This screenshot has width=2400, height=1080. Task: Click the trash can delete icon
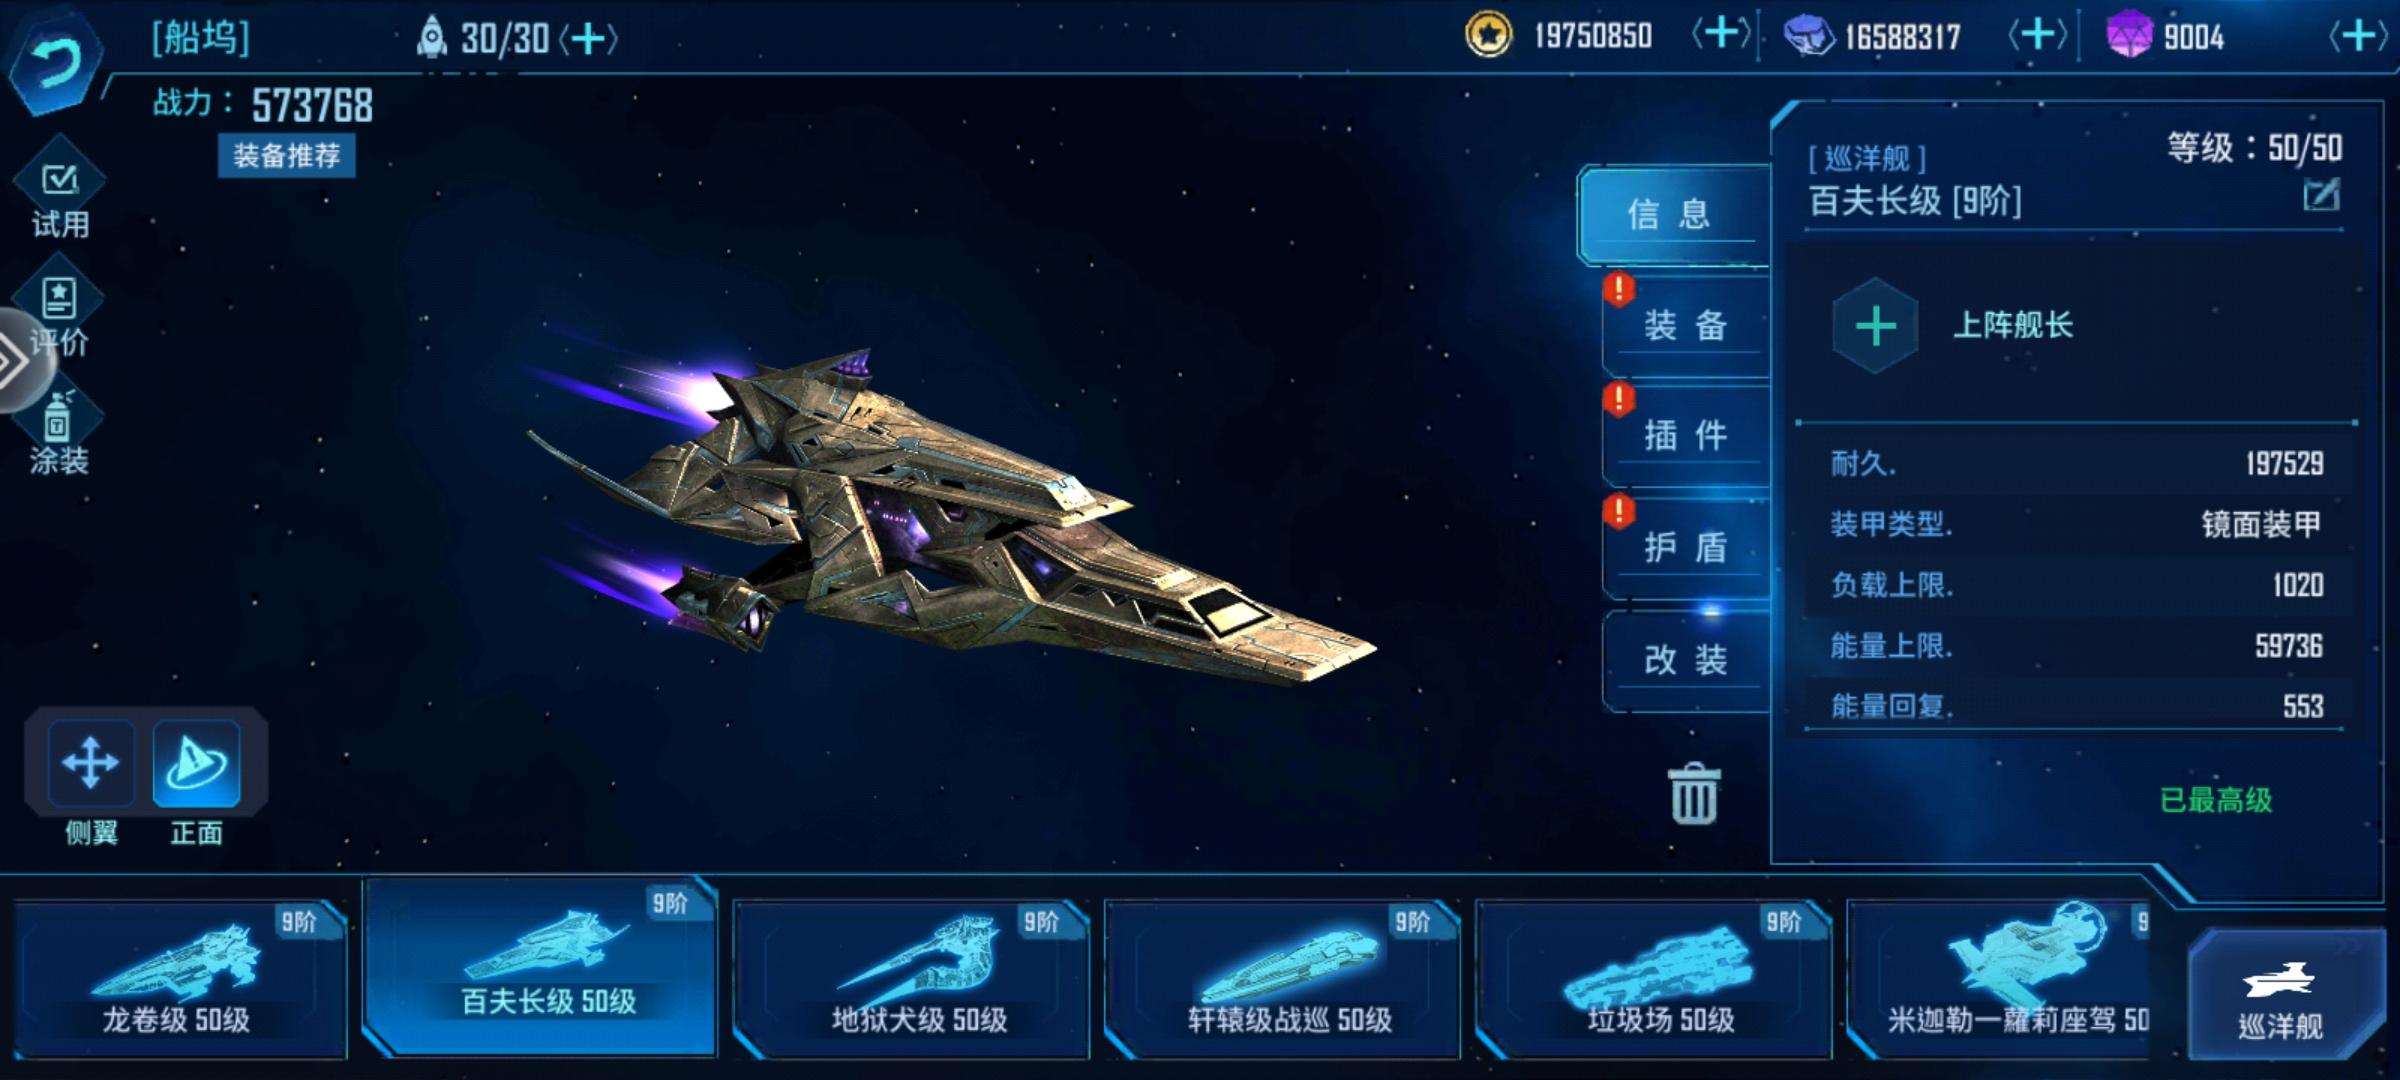tap(1694, 794)
